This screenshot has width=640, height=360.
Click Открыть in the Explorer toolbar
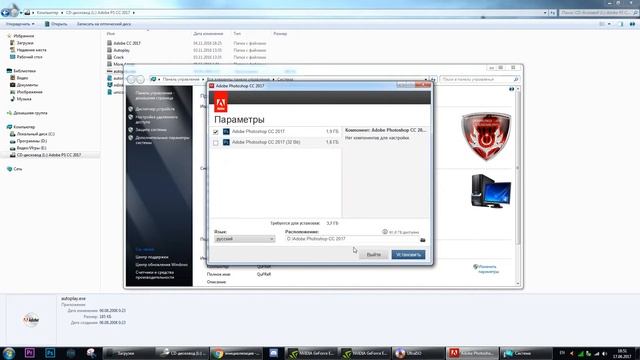tap(56, 24)
